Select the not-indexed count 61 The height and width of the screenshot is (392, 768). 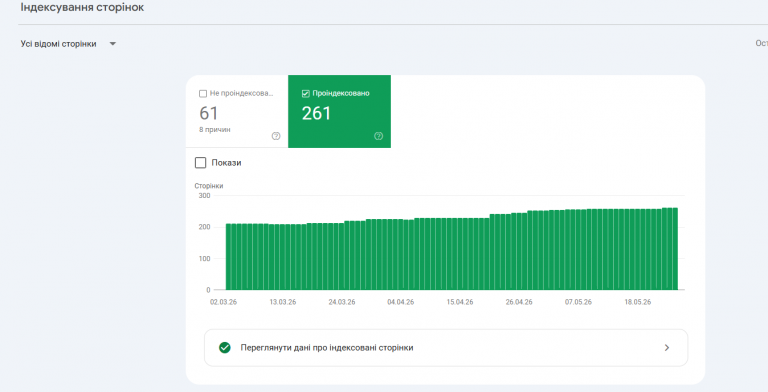tap(209, 113)
